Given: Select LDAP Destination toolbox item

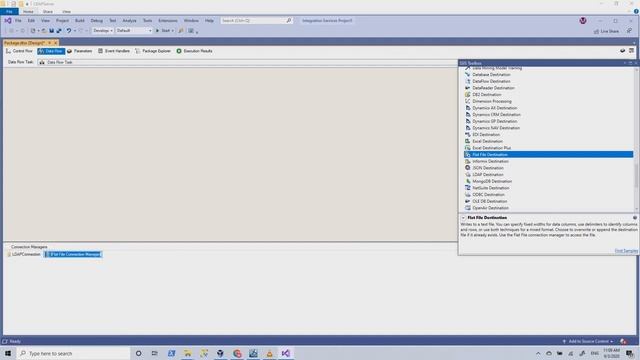Looking at the screenshot, I should point(488,175).
